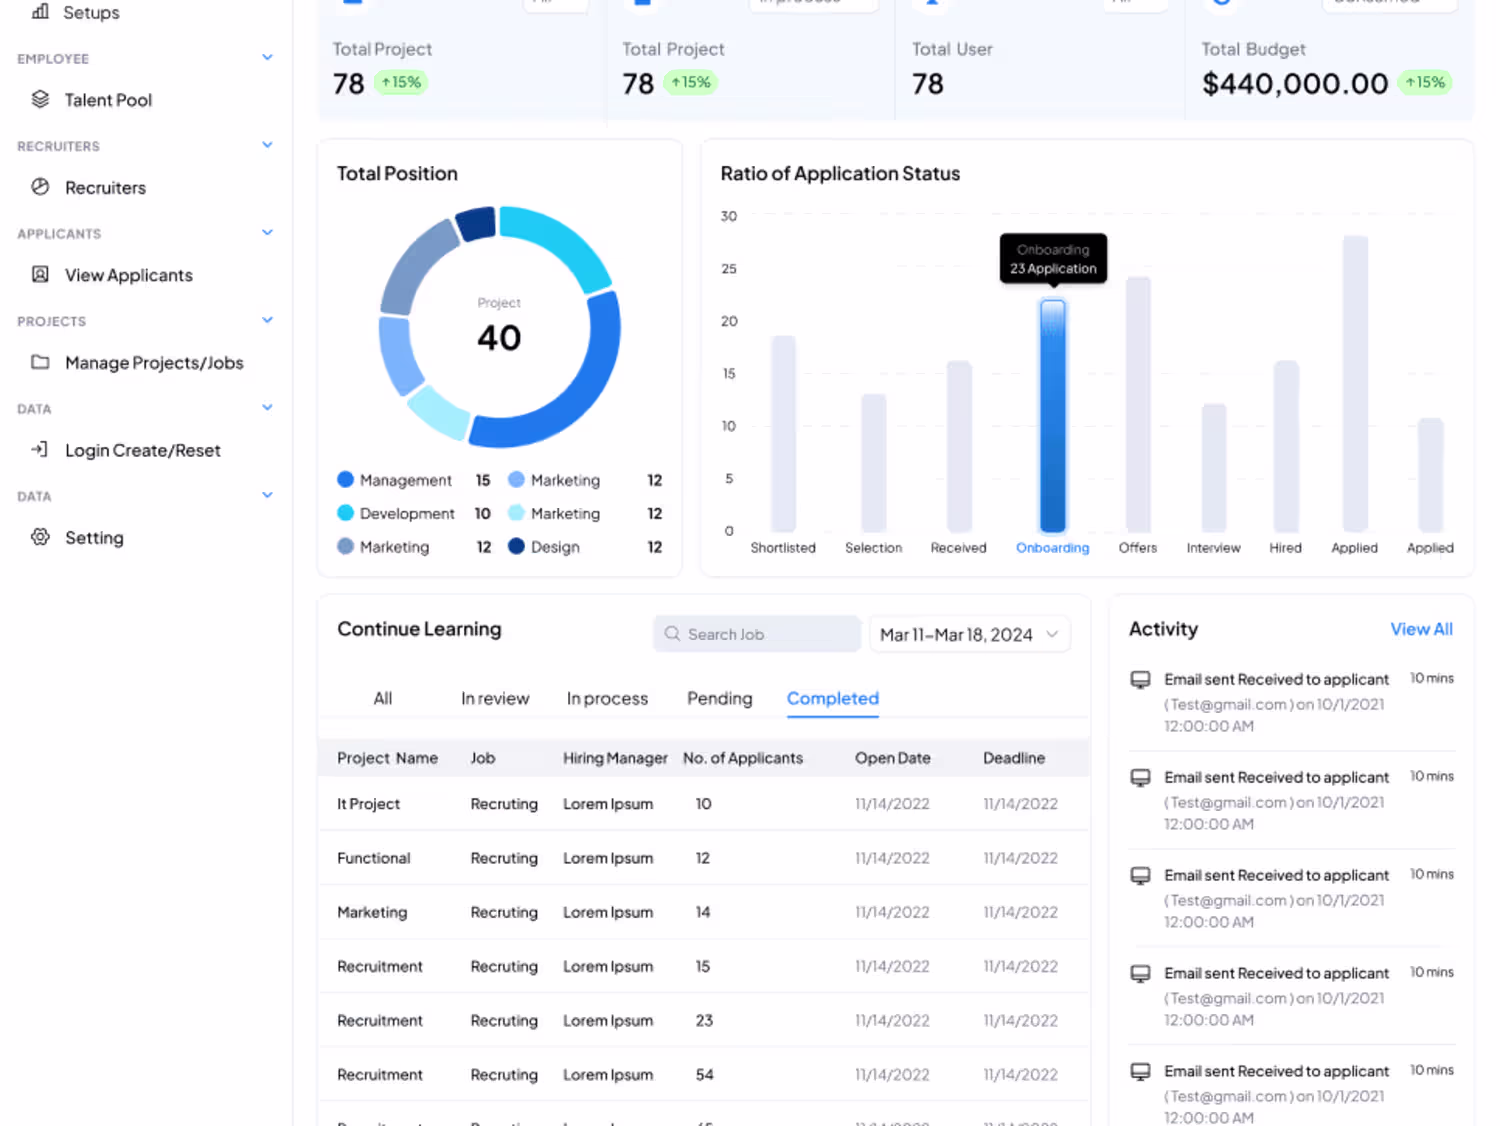Click the Recruiters pie chart icon
The width and height of the screenshot is (1500, 1126).
[x=40, y=187]
